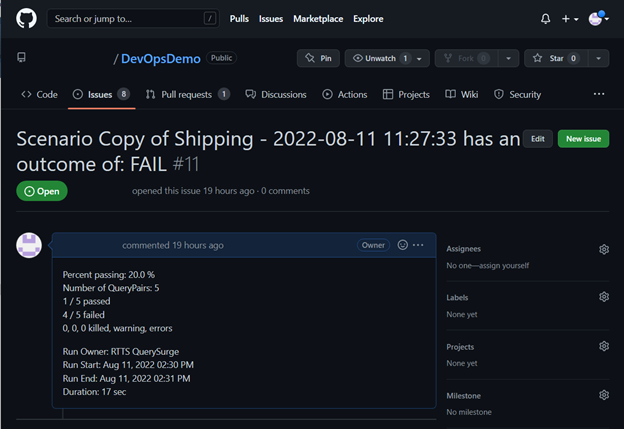The width and height of the screenshot is (624, 429).
Task: Switch to the Pull requests tab
Action: click(x=187, y=94)
